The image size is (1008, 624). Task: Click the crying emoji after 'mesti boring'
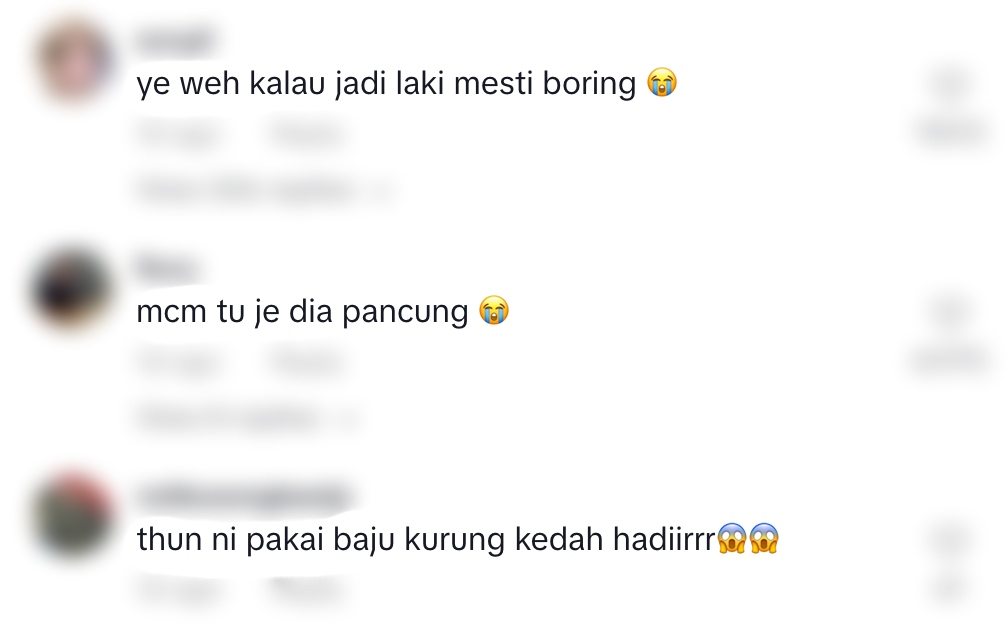pyautogui.click(x=662, y=82)
